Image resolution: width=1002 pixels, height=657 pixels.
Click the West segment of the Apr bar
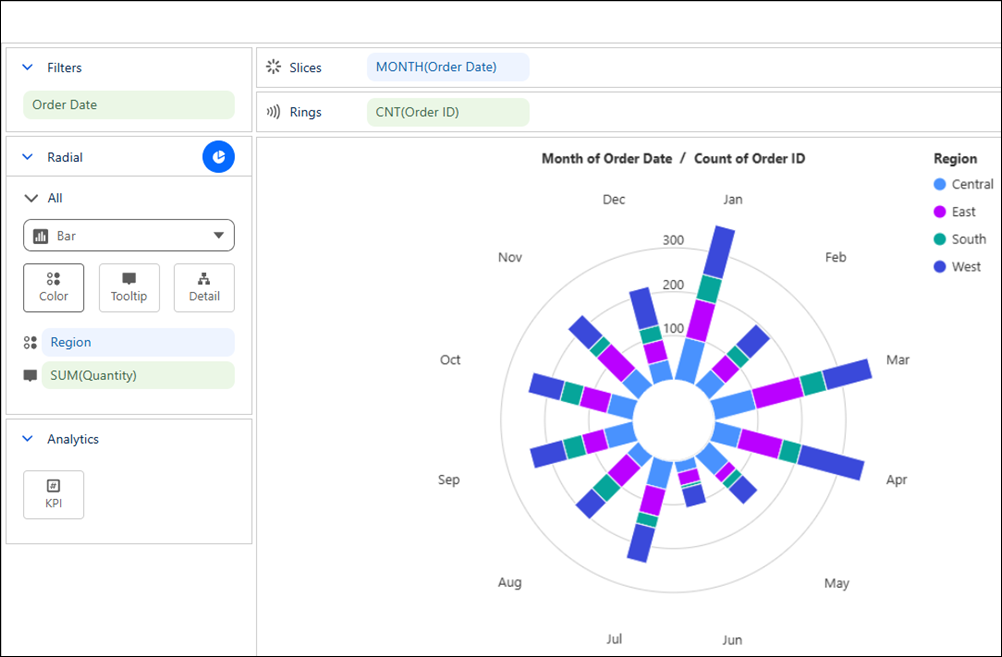(x=831, y=462)
